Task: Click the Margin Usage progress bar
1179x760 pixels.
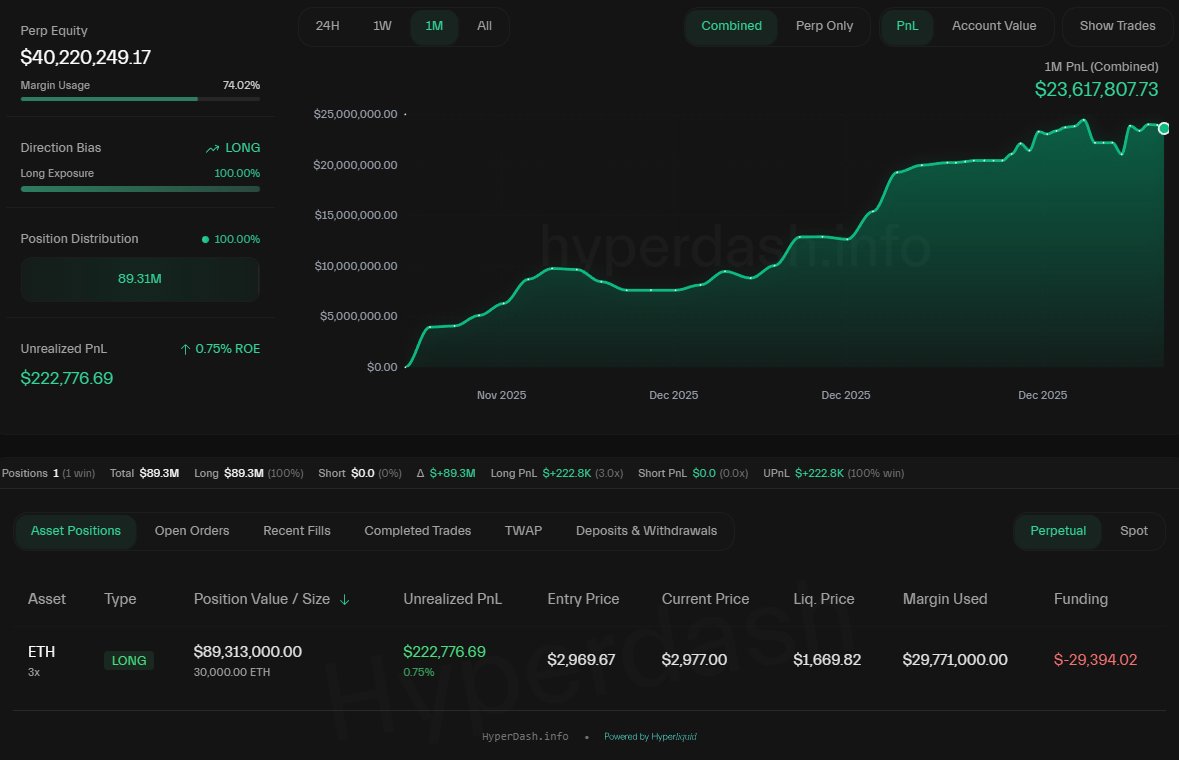Action: click(140, 99)
